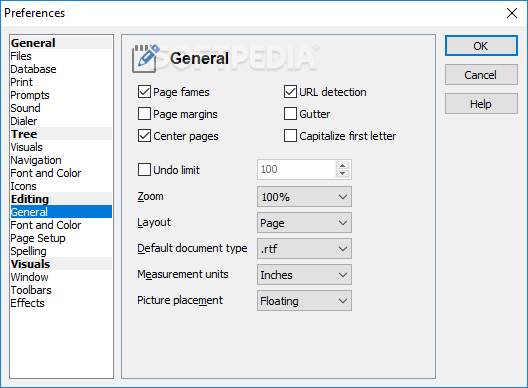Open Default document type dropdown

coord(304,249)
